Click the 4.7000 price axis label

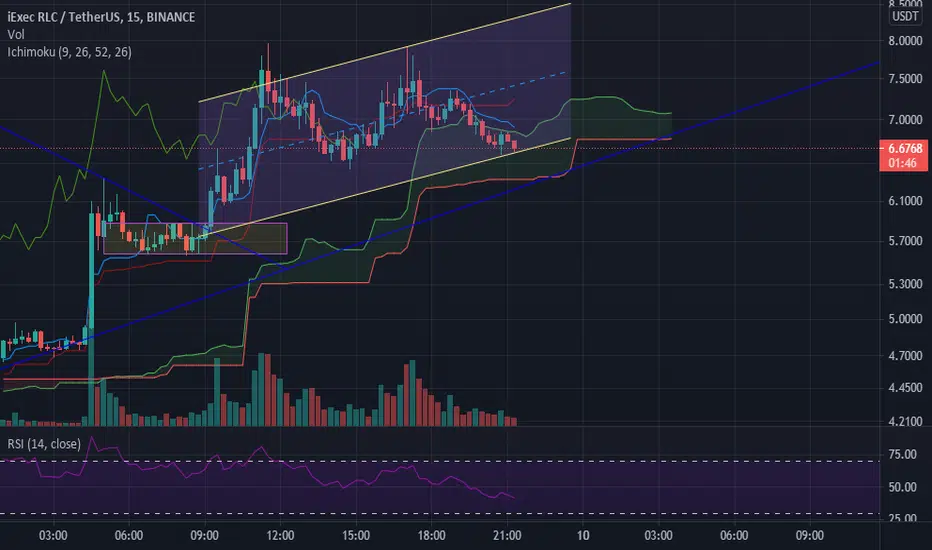(x=905, y=356)
